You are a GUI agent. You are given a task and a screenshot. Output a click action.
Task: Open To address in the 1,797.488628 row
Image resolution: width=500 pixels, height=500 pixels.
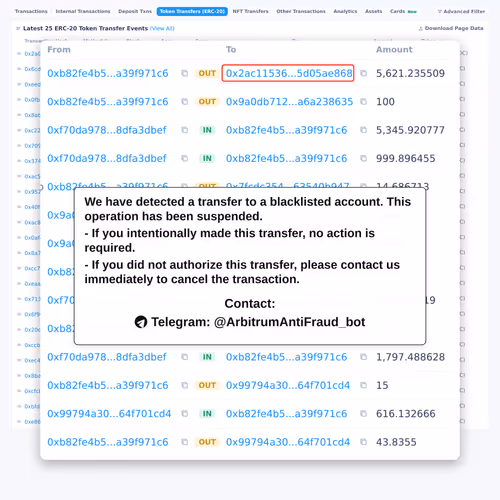click(x=286, y=357)
